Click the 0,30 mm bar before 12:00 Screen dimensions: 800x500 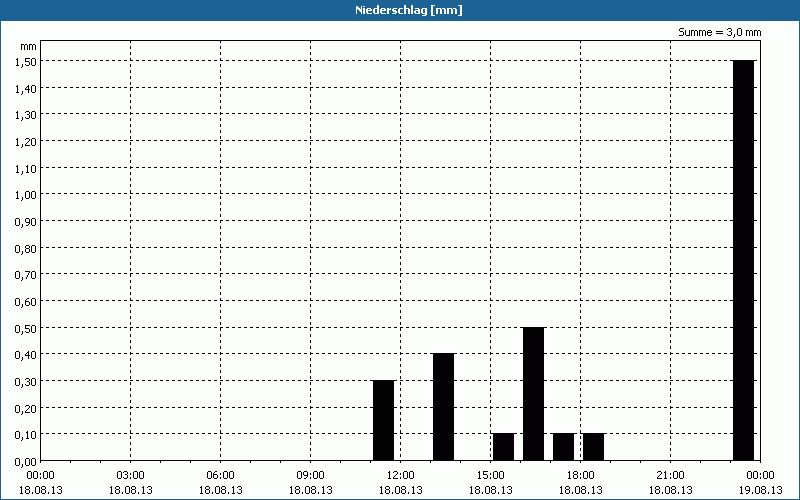(x=384, y=420)
